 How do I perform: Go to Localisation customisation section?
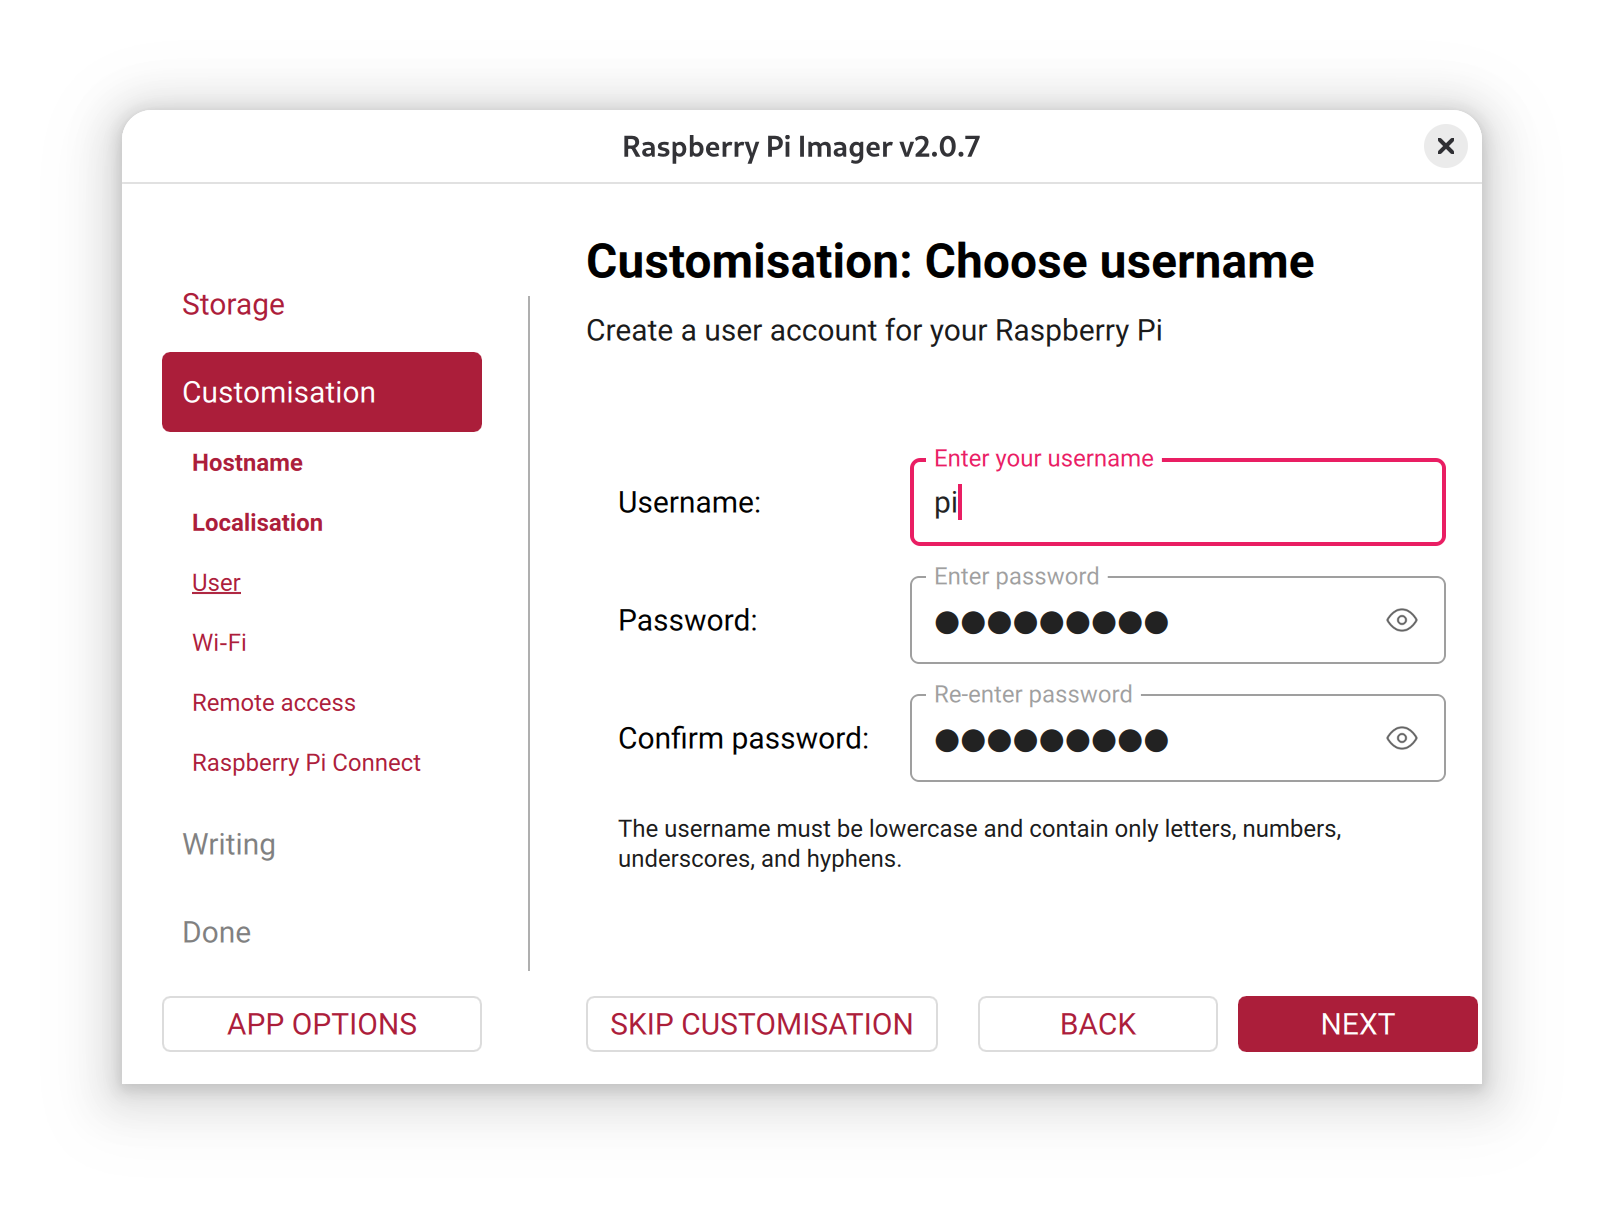point(257,523)
